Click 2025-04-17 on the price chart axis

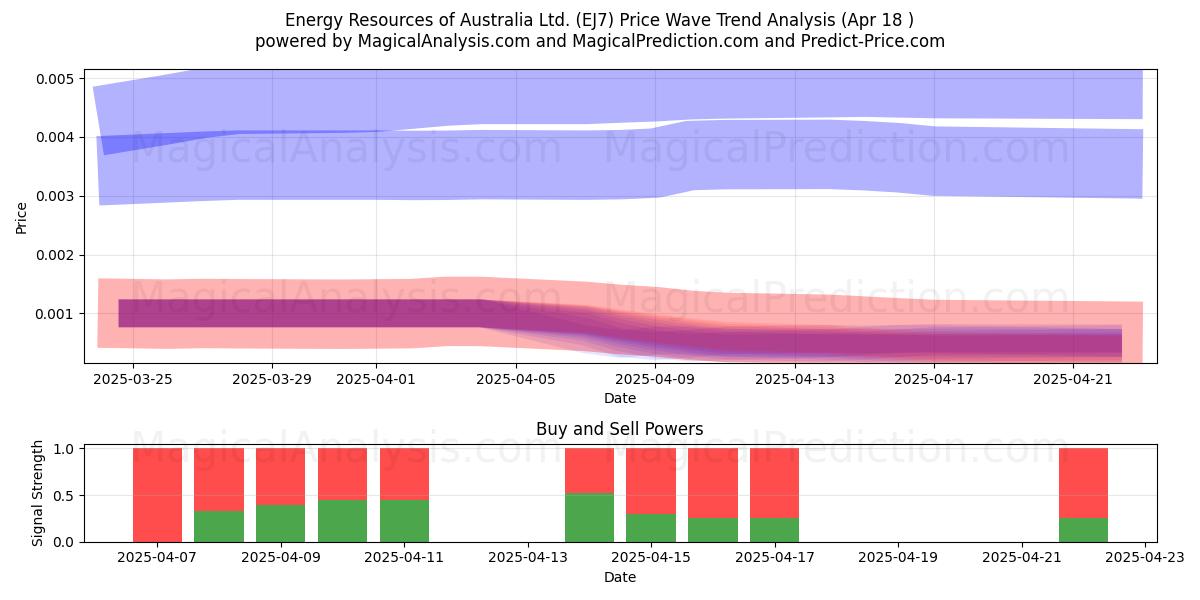click(933, 380)
